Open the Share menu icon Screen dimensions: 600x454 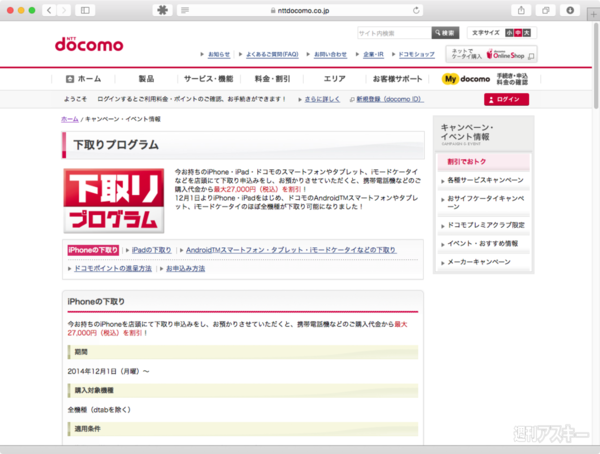click(521, 10)
